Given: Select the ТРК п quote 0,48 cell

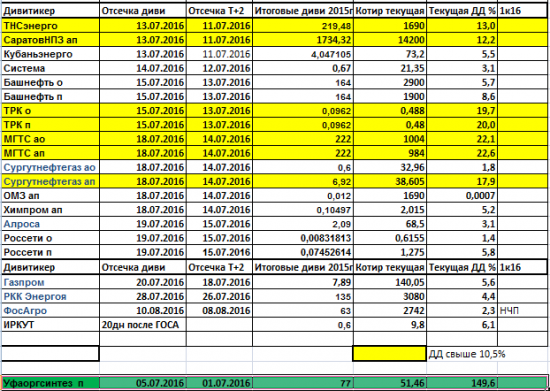Looking at the screenshot, I should tap(390, 125).
